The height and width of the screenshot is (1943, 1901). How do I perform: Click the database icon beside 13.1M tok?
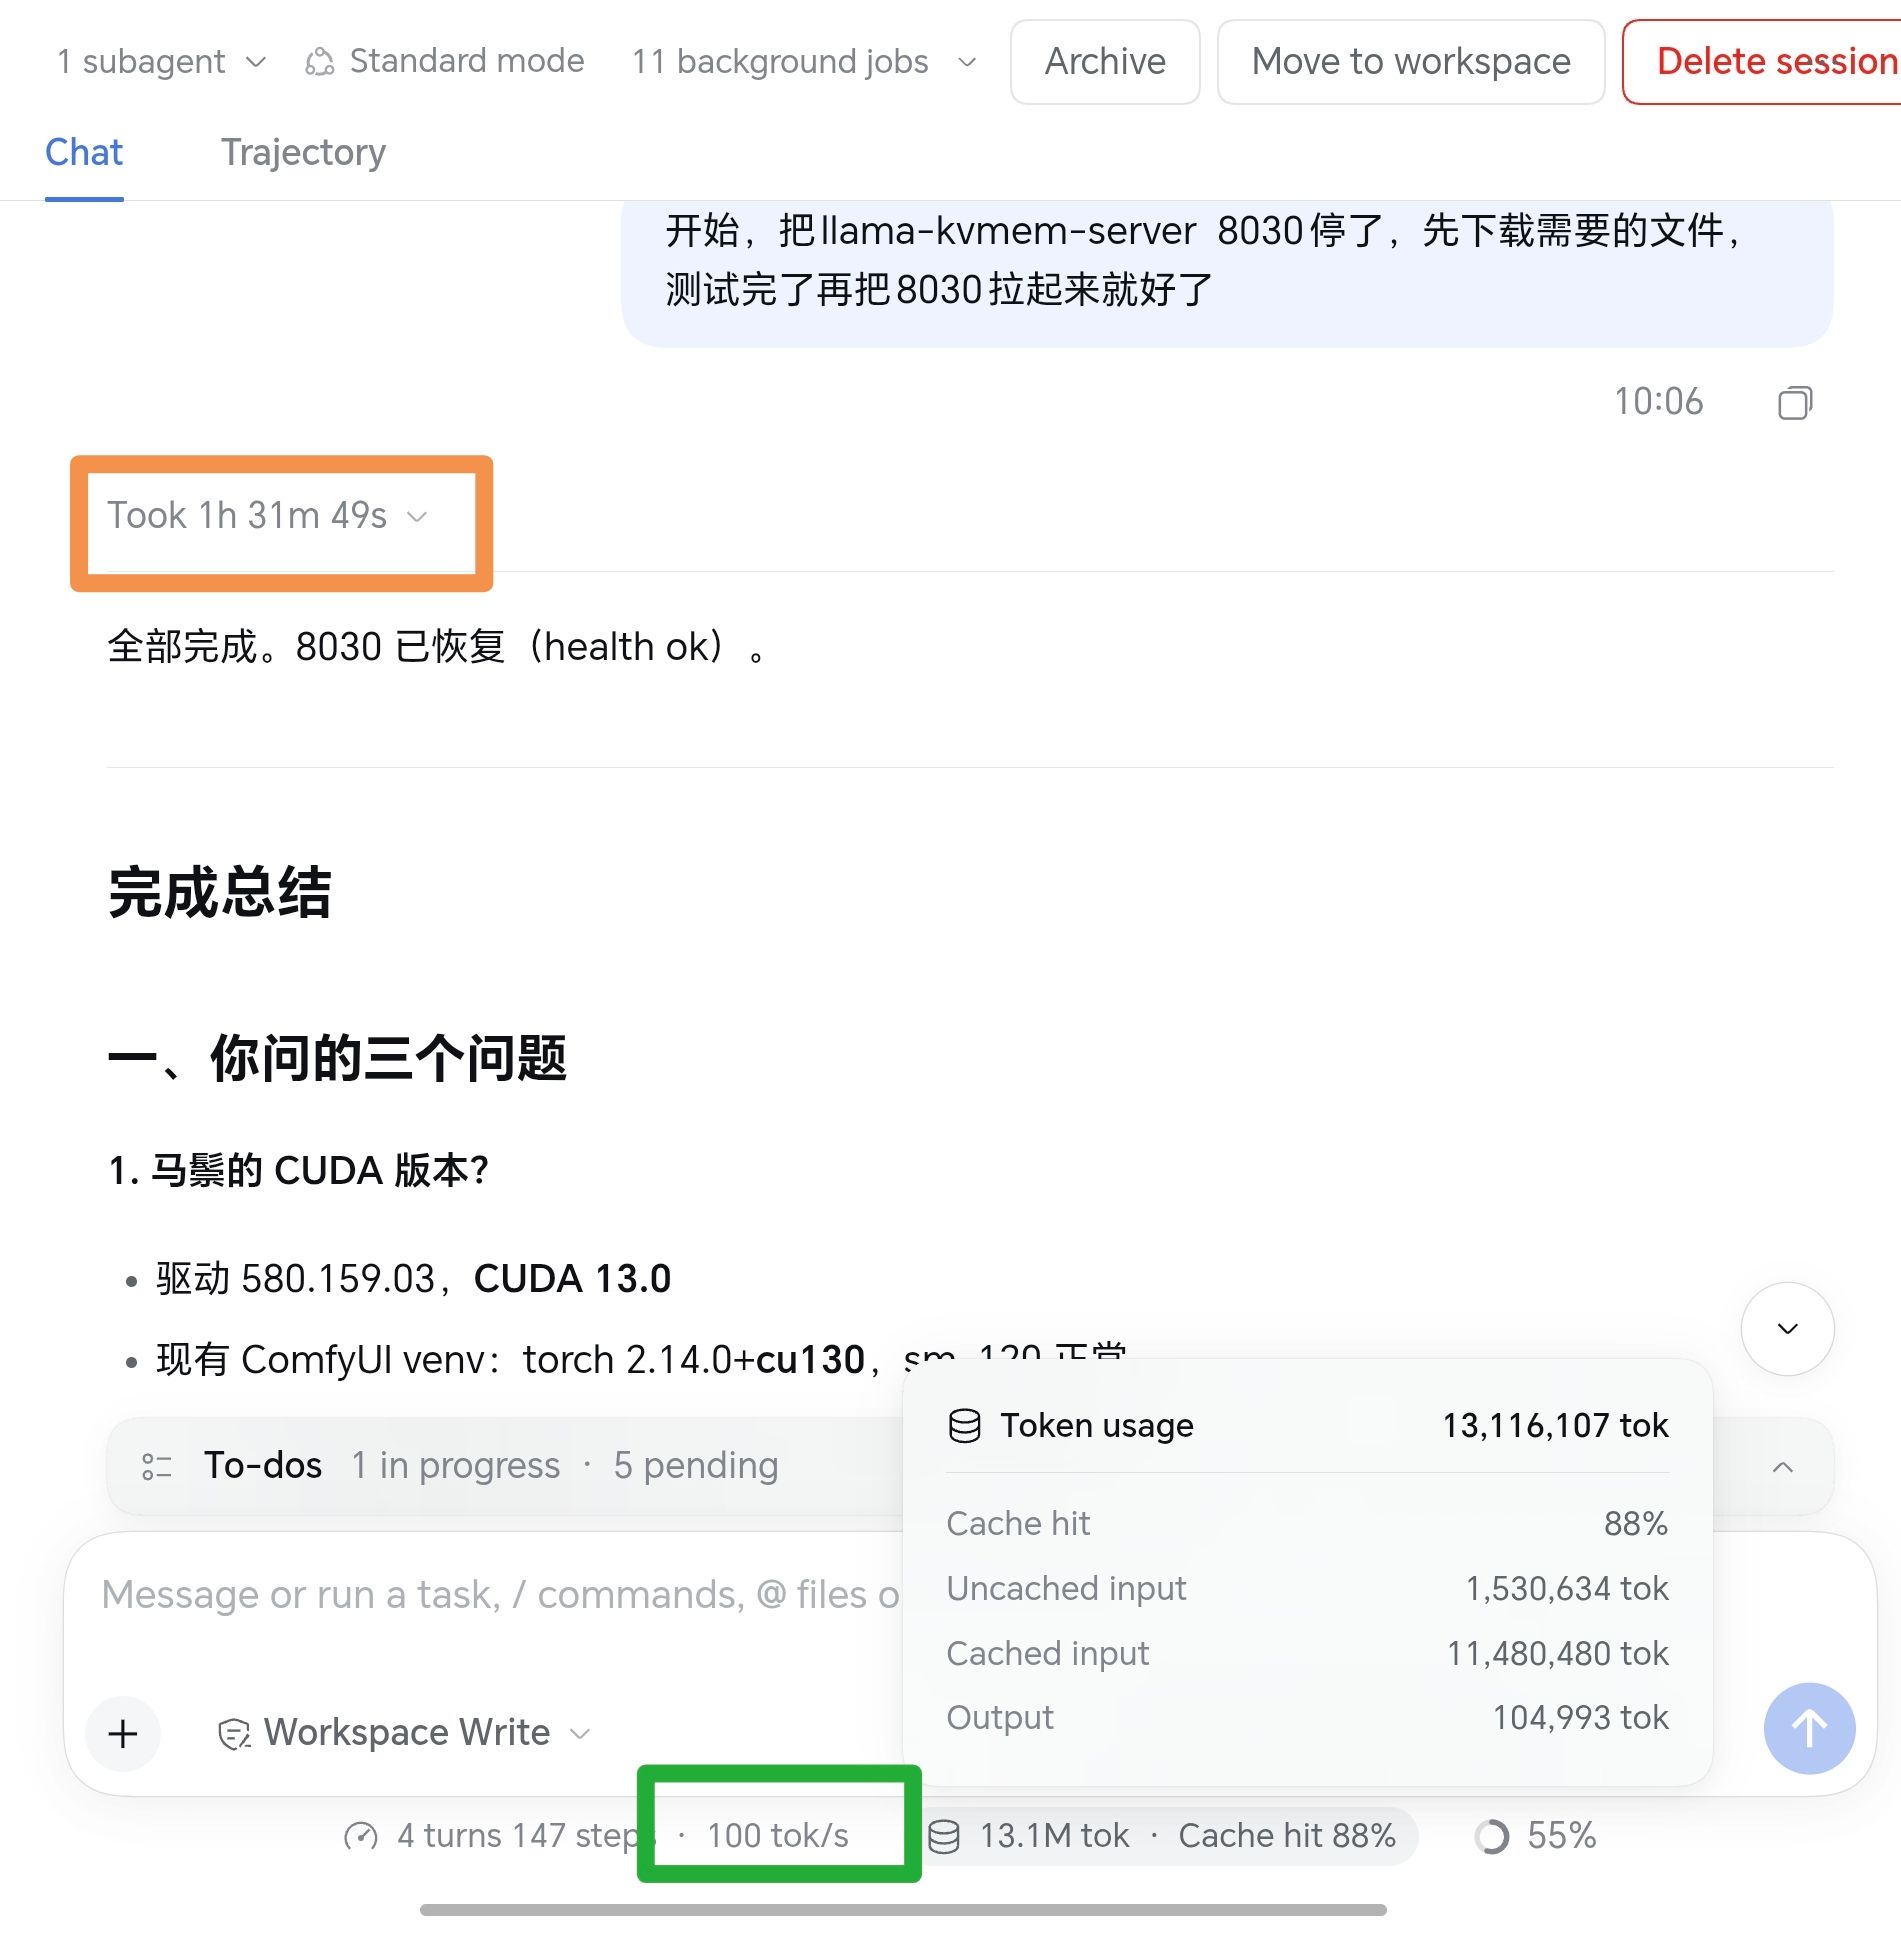(x=944, y=1836)
